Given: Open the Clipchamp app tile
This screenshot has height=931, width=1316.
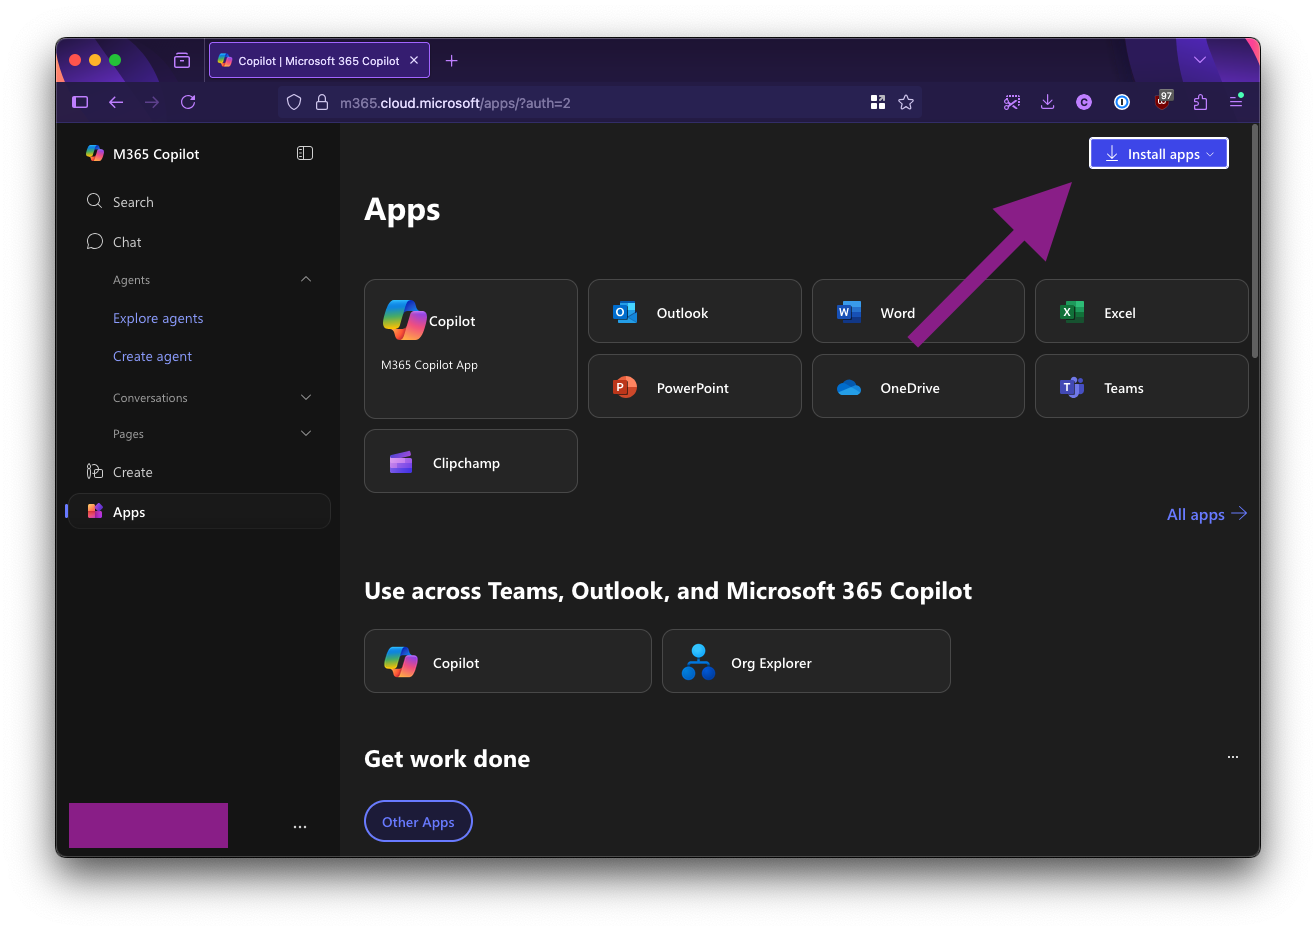Looking at the screenshot, I should pos(470,462).
